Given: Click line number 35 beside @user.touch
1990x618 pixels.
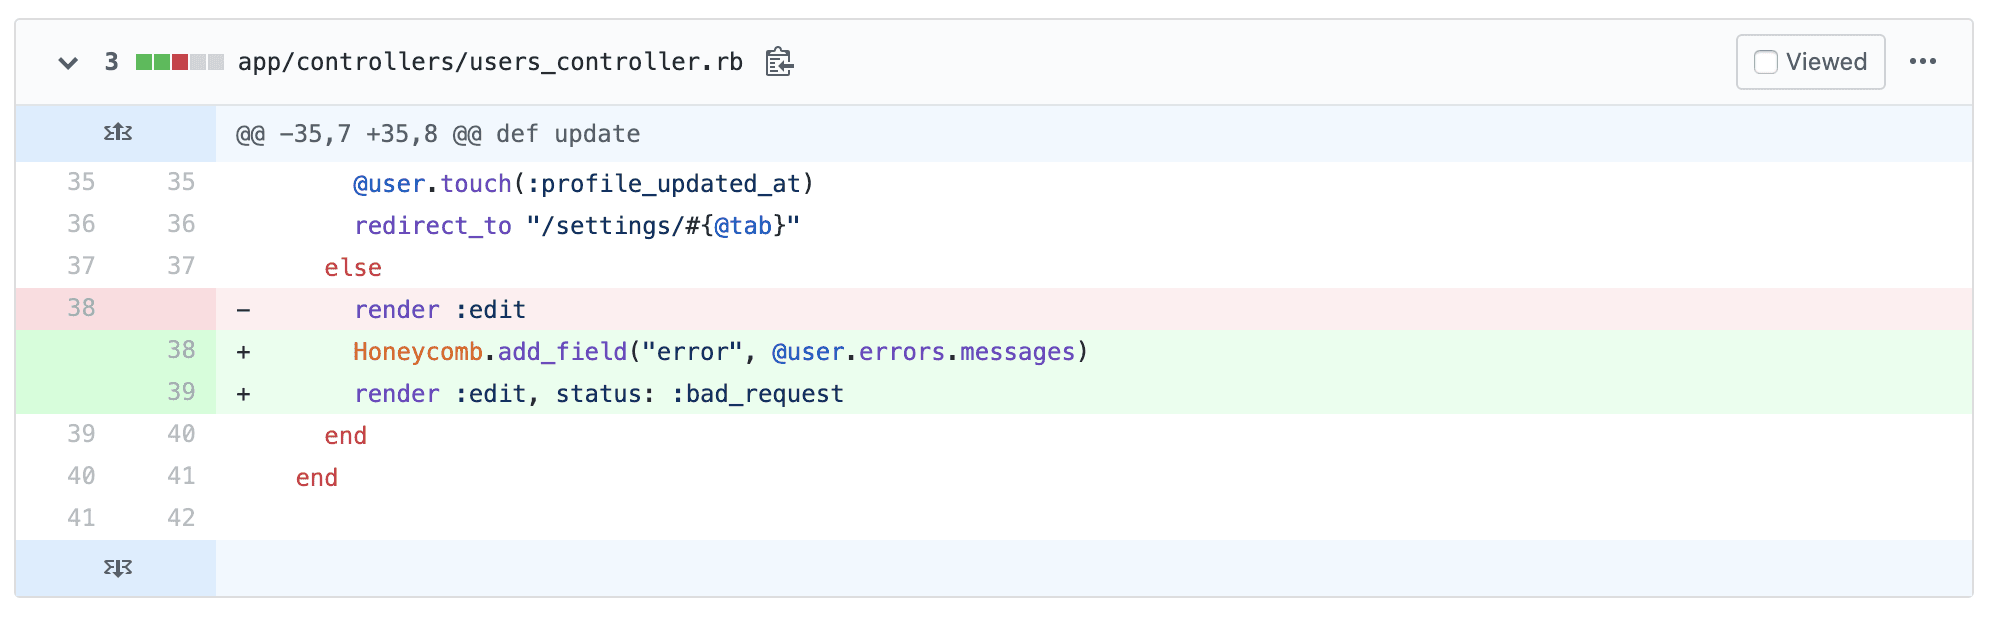Looking at the screenshot, I should (x=83, y=182).
